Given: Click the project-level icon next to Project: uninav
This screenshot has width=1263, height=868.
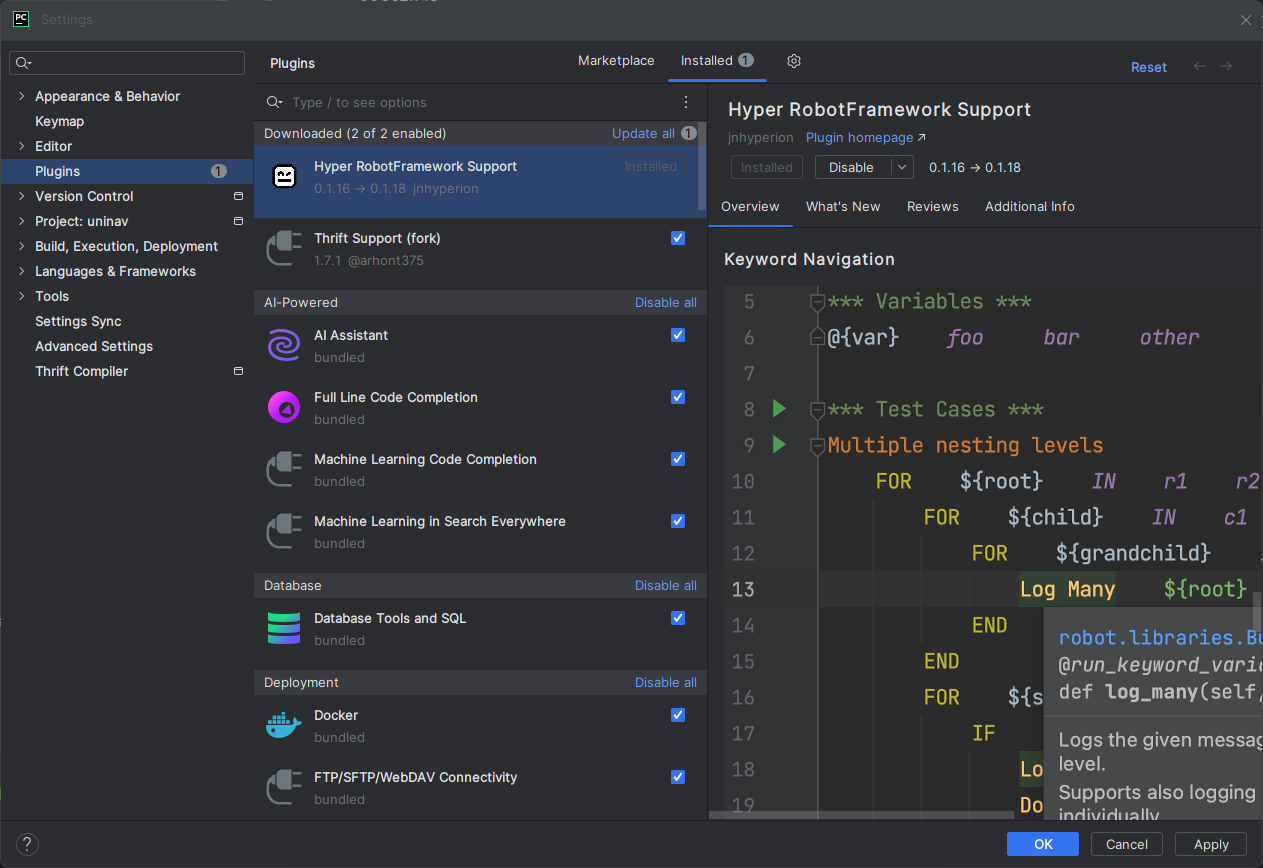Looking at the screenshot, I should [x=238, y=221].
